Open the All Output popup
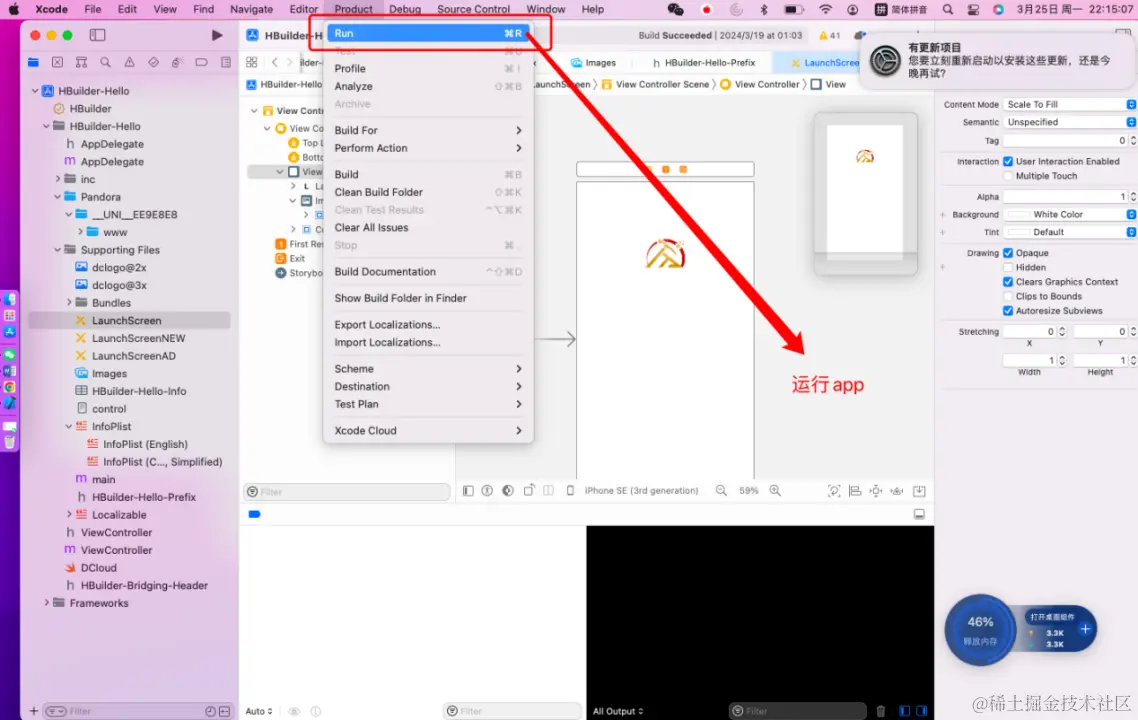The width and height of the screenshot is (1138, 720). click(x=618, y=711)
